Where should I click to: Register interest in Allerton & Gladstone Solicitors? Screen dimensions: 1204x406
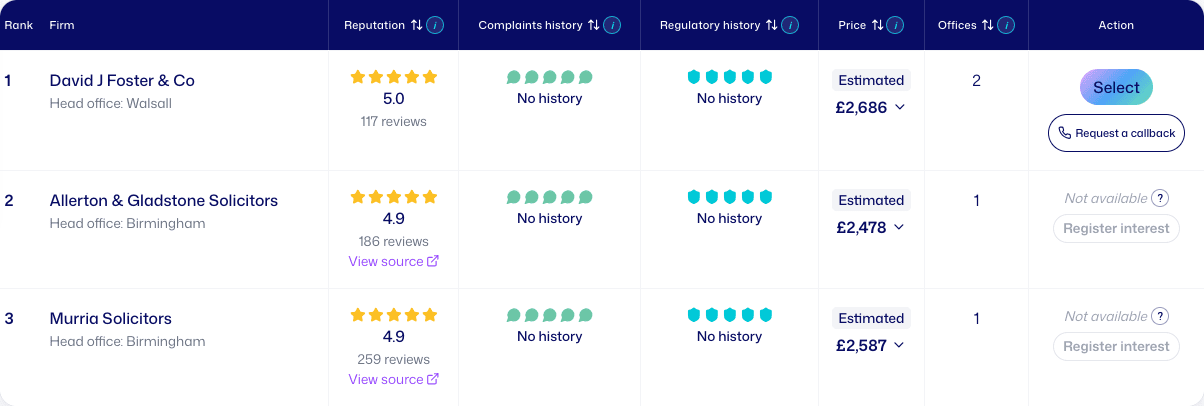tap(1116, 228)
